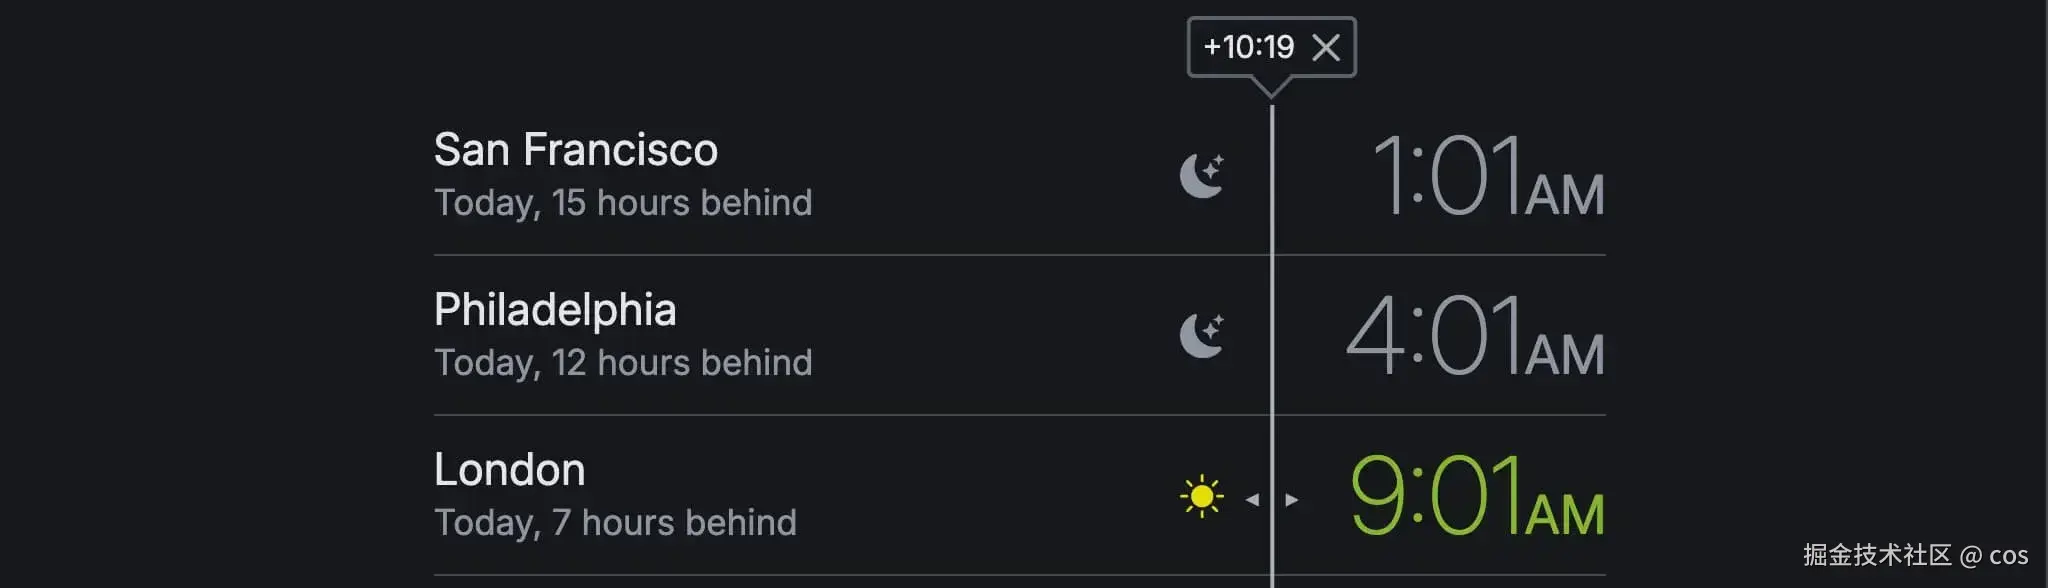Select the San Francisco city name
The width and height of the screenshot is (2048, 588).
pos(575,150)
